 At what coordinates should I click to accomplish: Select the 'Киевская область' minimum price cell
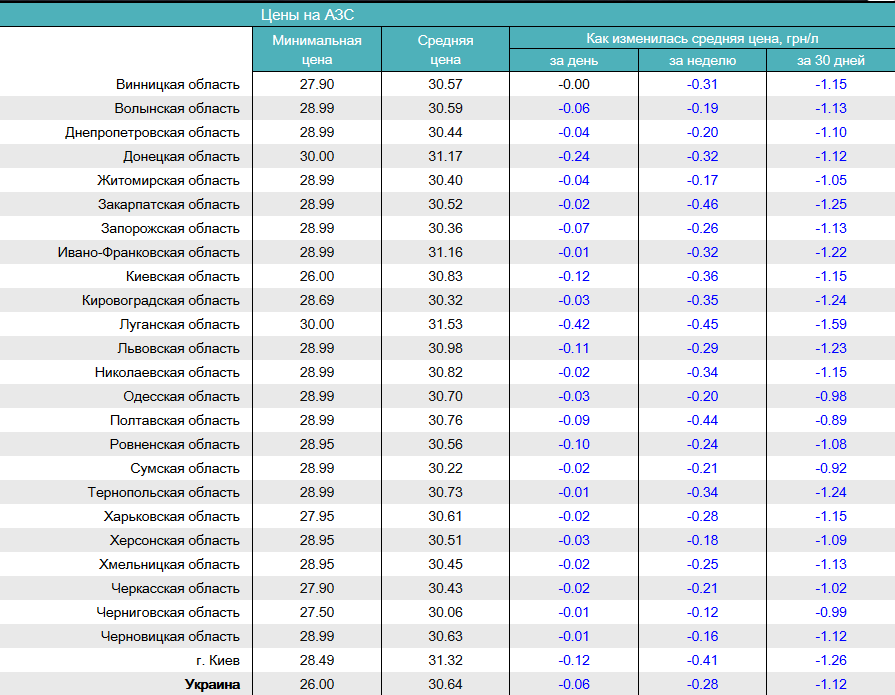(316, 276)
